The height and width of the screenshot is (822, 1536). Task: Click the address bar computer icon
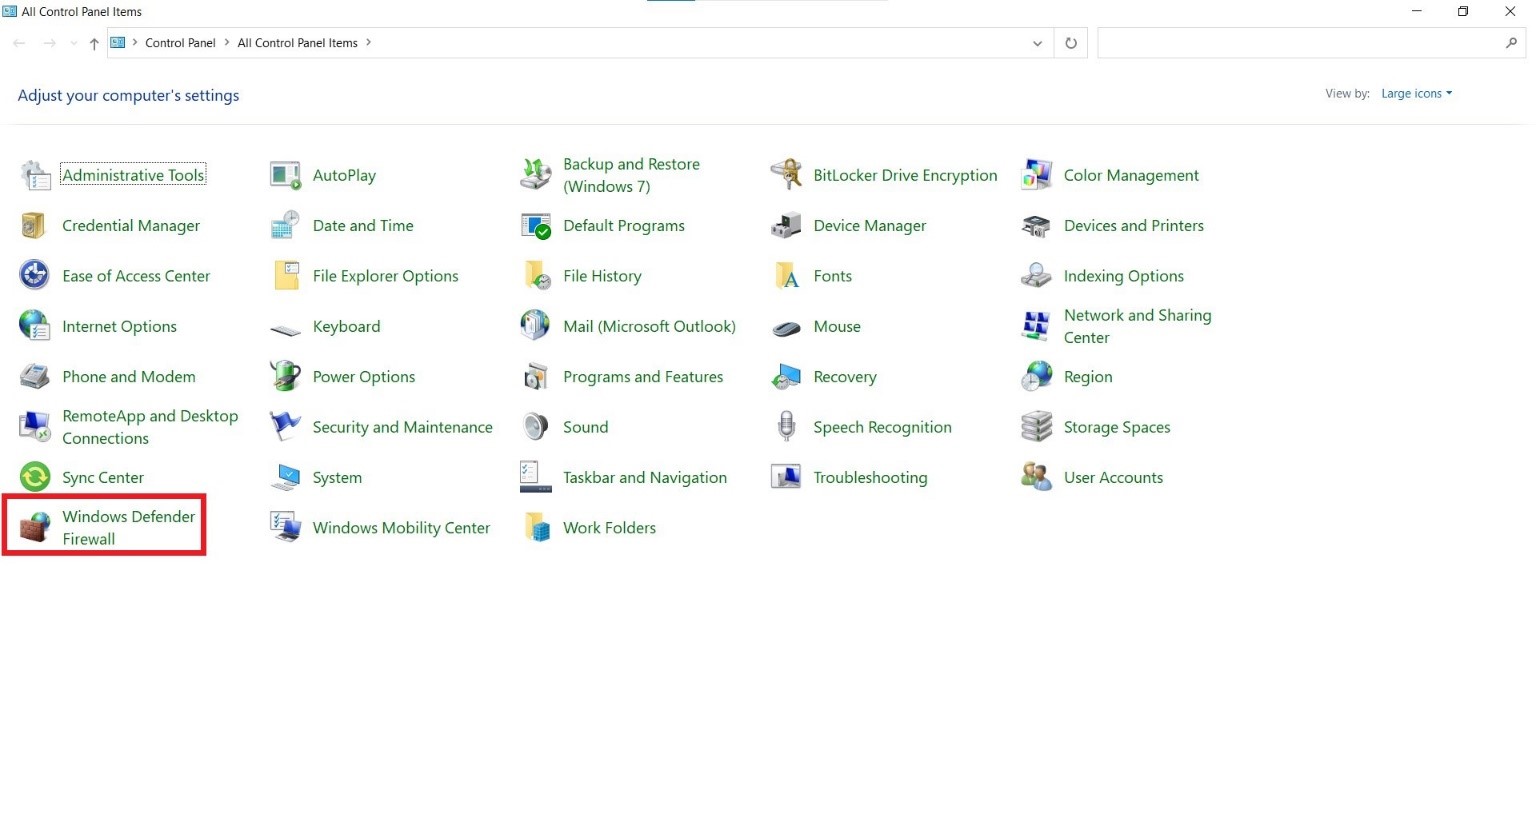[x=118, y=42]
